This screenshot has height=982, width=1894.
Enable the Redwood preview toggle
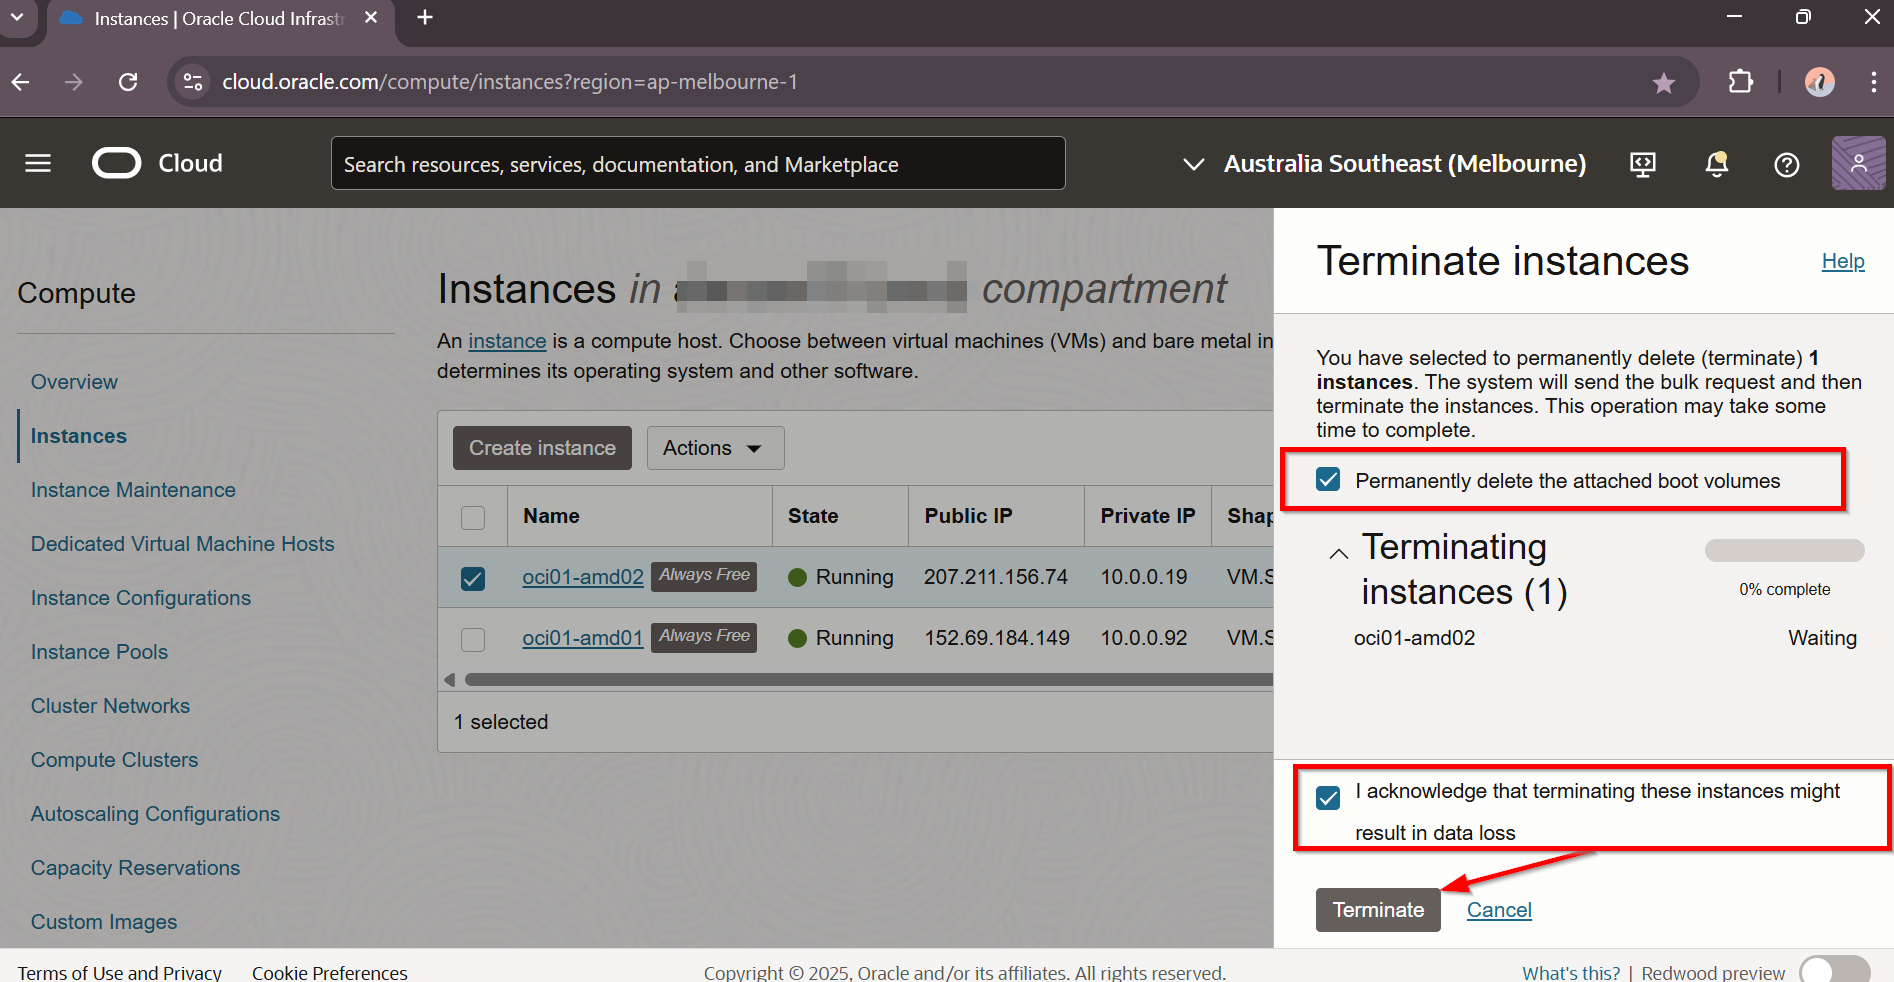pos(1833,971)
